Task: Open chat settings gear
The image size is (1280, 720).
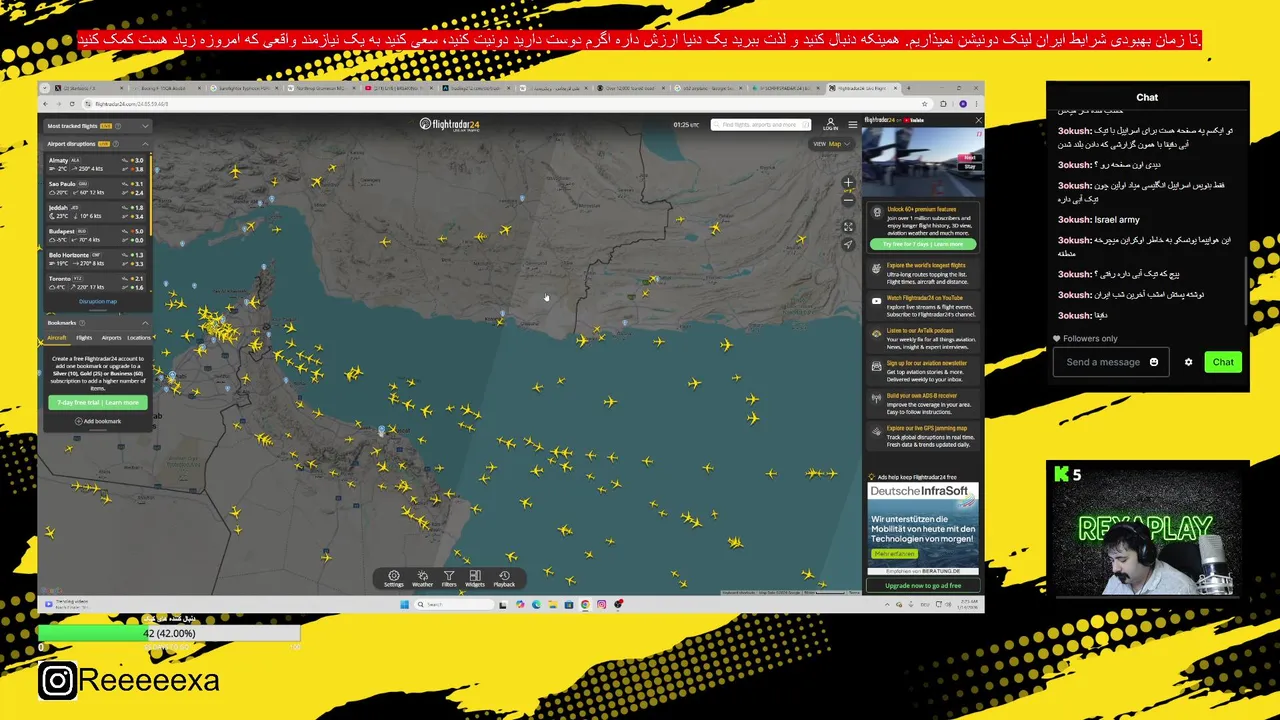Action: tap(1188, 362)
